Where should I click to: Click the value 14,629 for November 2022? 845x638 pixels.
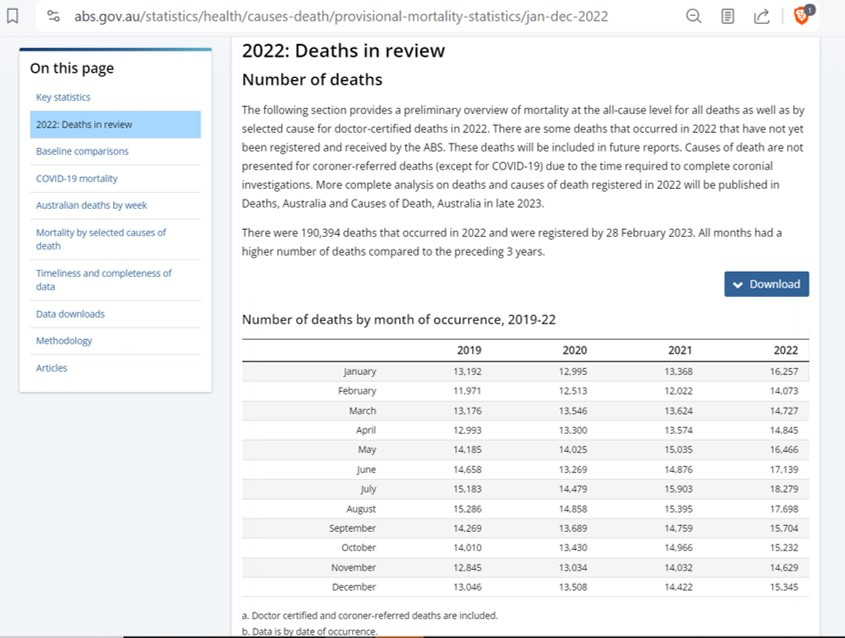pyautogui.click(x=784, y=567)
